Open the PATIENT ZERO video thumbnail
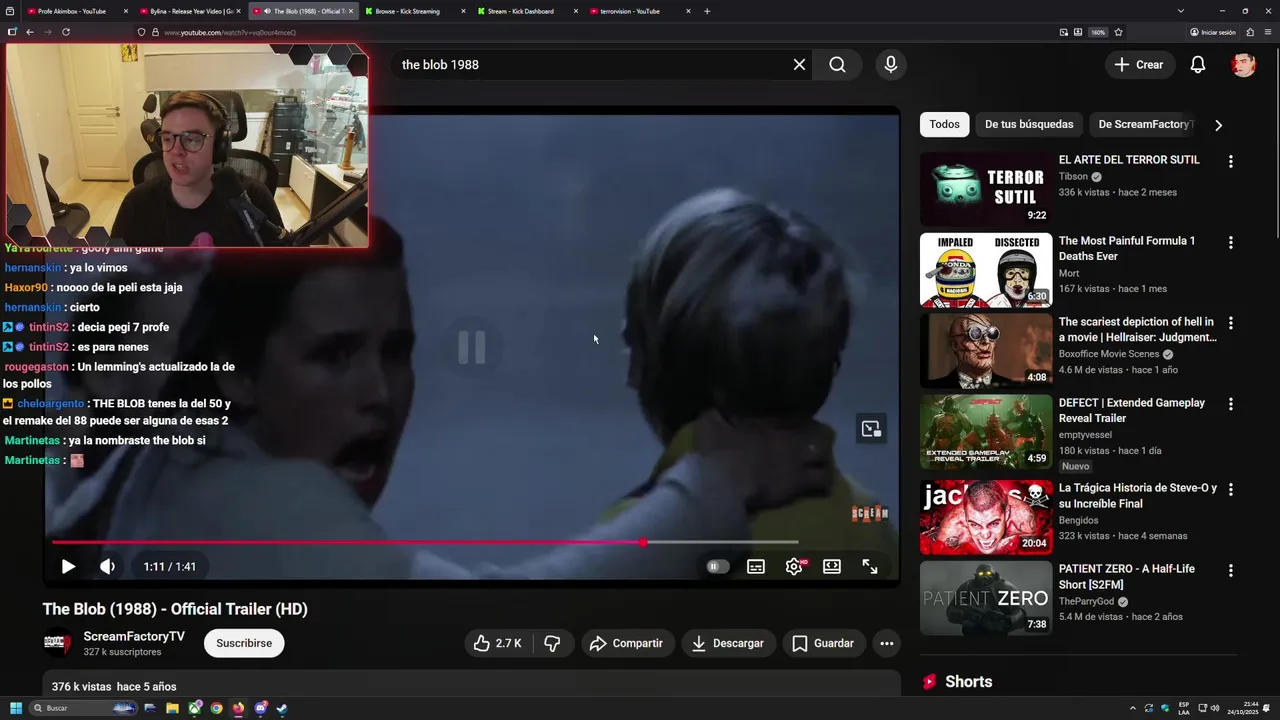This screenshot has width=1280, height=720. (986, 598)
